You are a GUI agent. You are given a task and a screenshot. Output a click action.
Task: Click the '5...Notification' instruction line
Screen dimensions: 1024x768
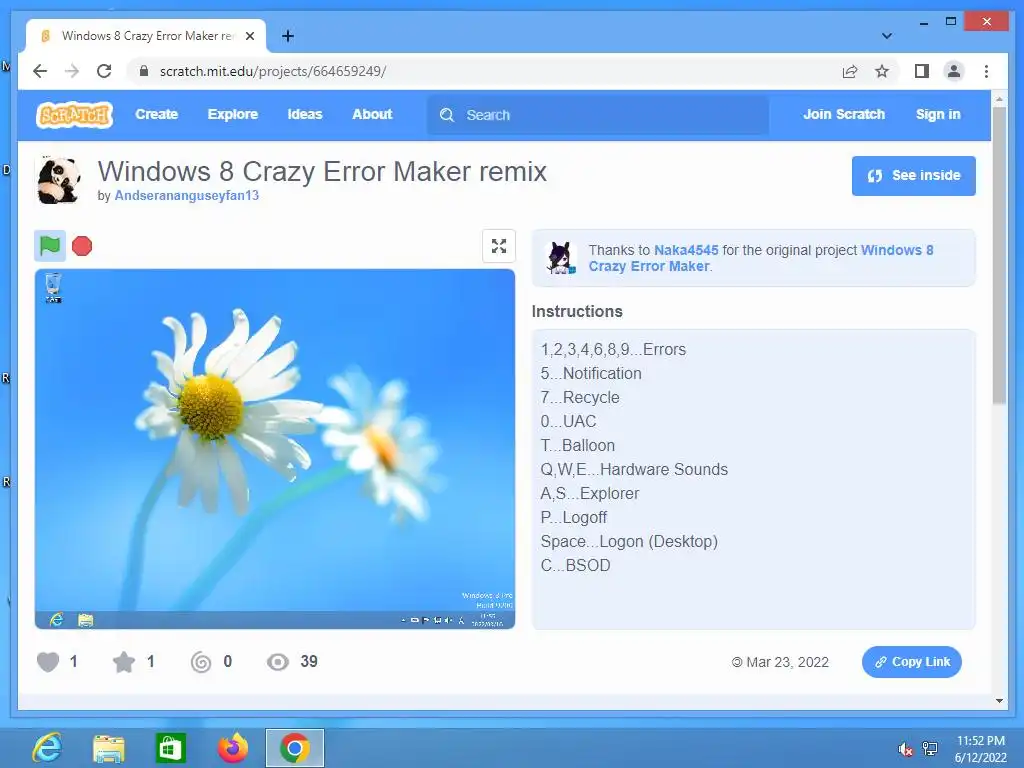(591, 374)
